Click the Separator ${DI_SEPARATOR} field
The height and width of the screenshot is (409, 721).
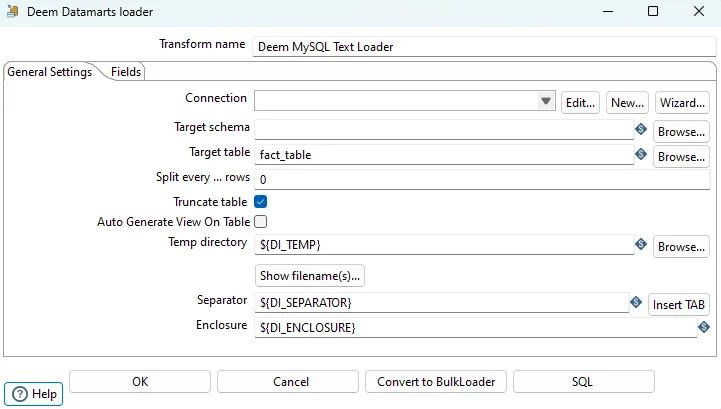442,302
